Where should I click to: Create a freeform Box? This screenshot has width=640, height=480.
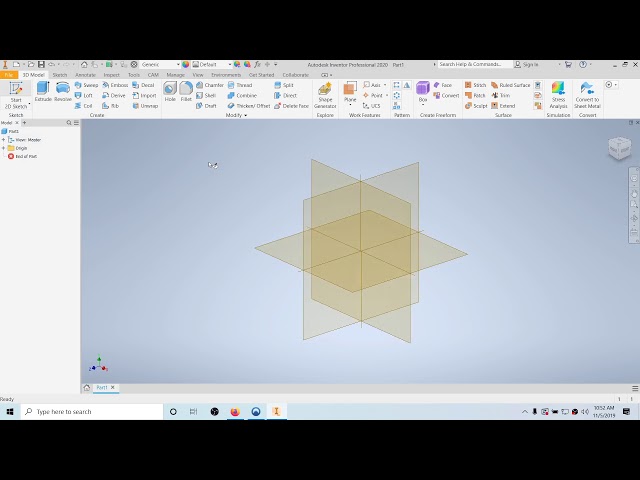pos(423,91)
